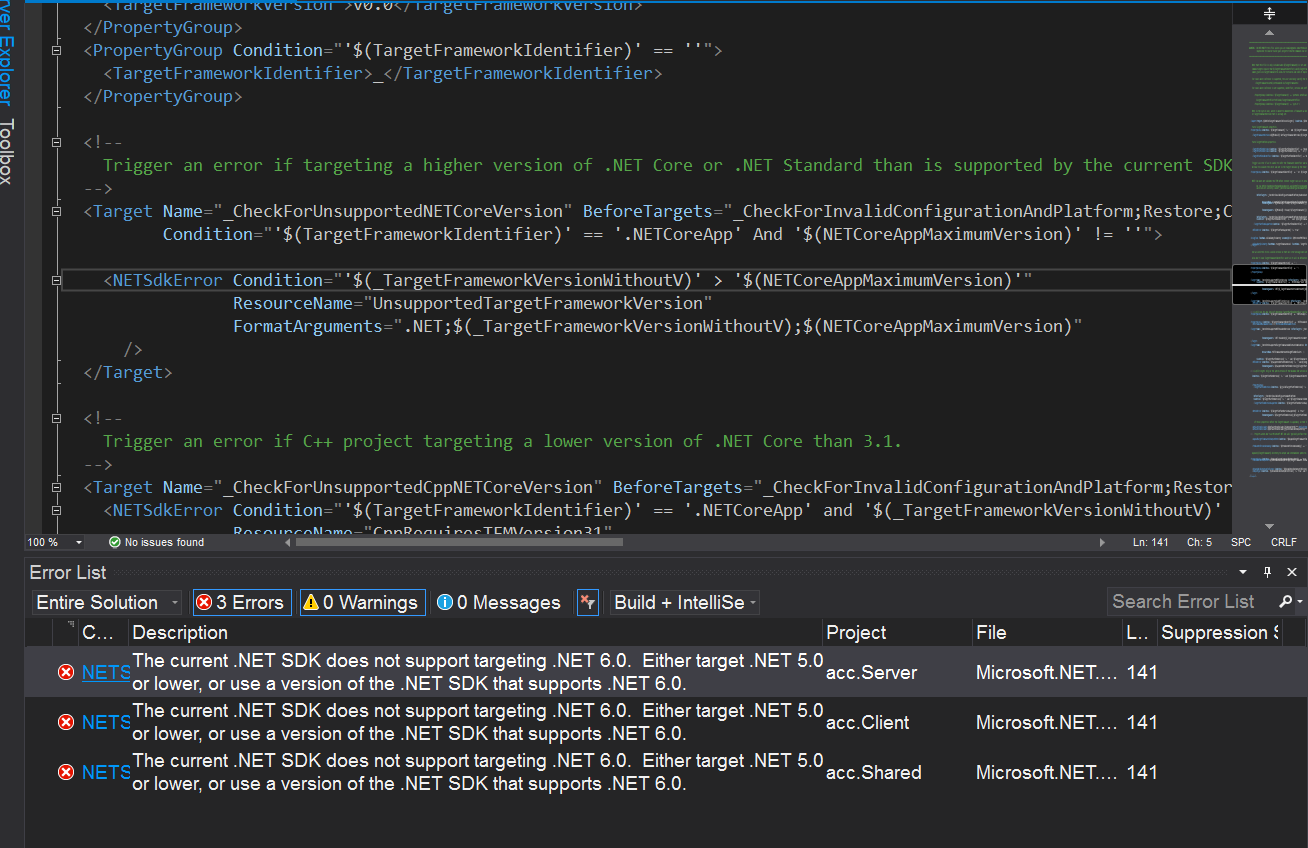The image size is (1308, 848).
Task: Click the Ch: 5 character indicator
Action: pyautogui.click(x=1199, y=542)
